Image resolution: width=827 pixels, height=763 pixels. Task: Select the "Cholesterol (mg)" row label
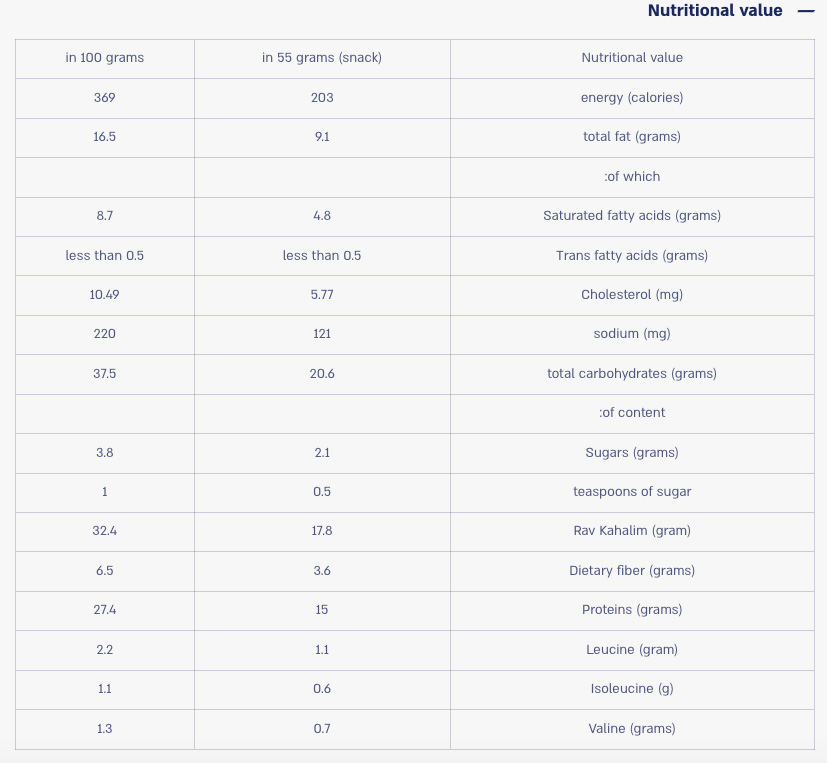[x=632, y=295]
